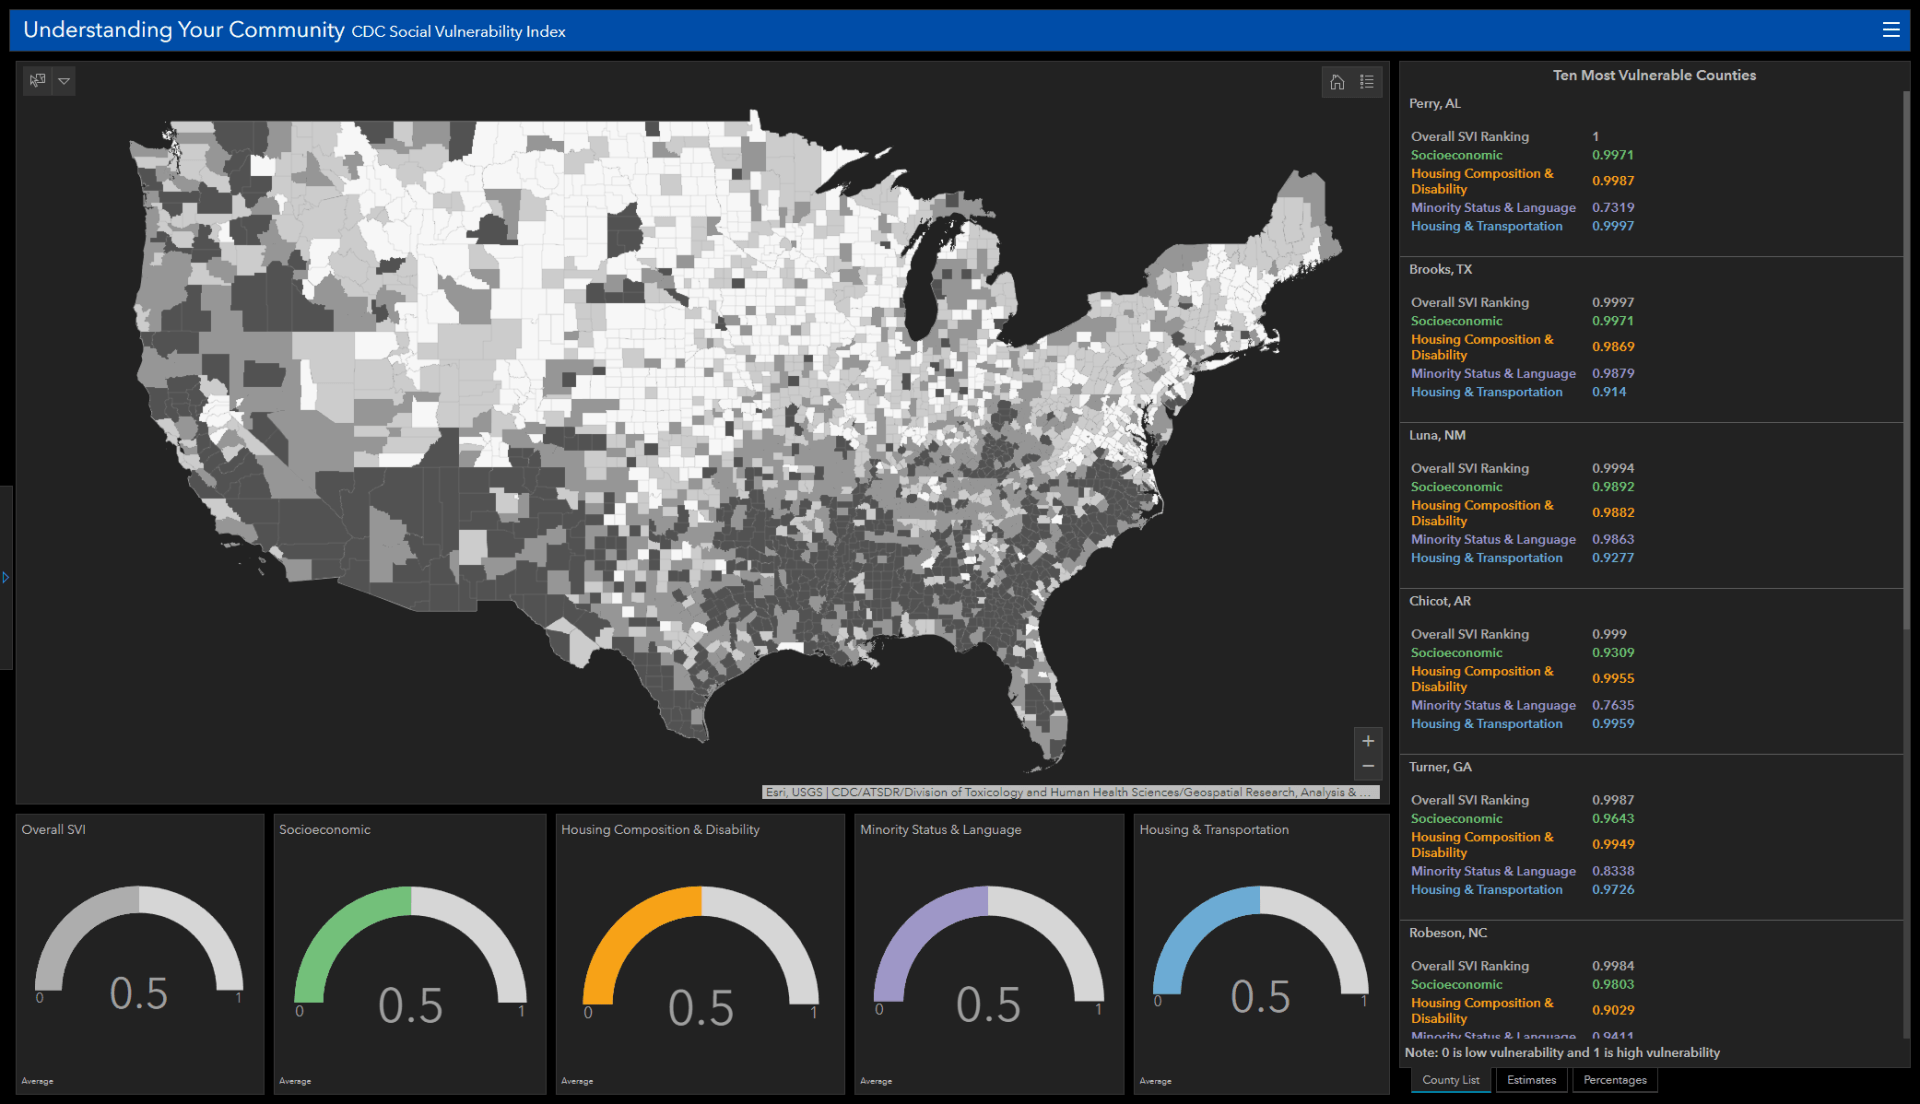Toggle the Socioeconomic gauge category
Screen dimensions: 1920x1104
(409, 953)
